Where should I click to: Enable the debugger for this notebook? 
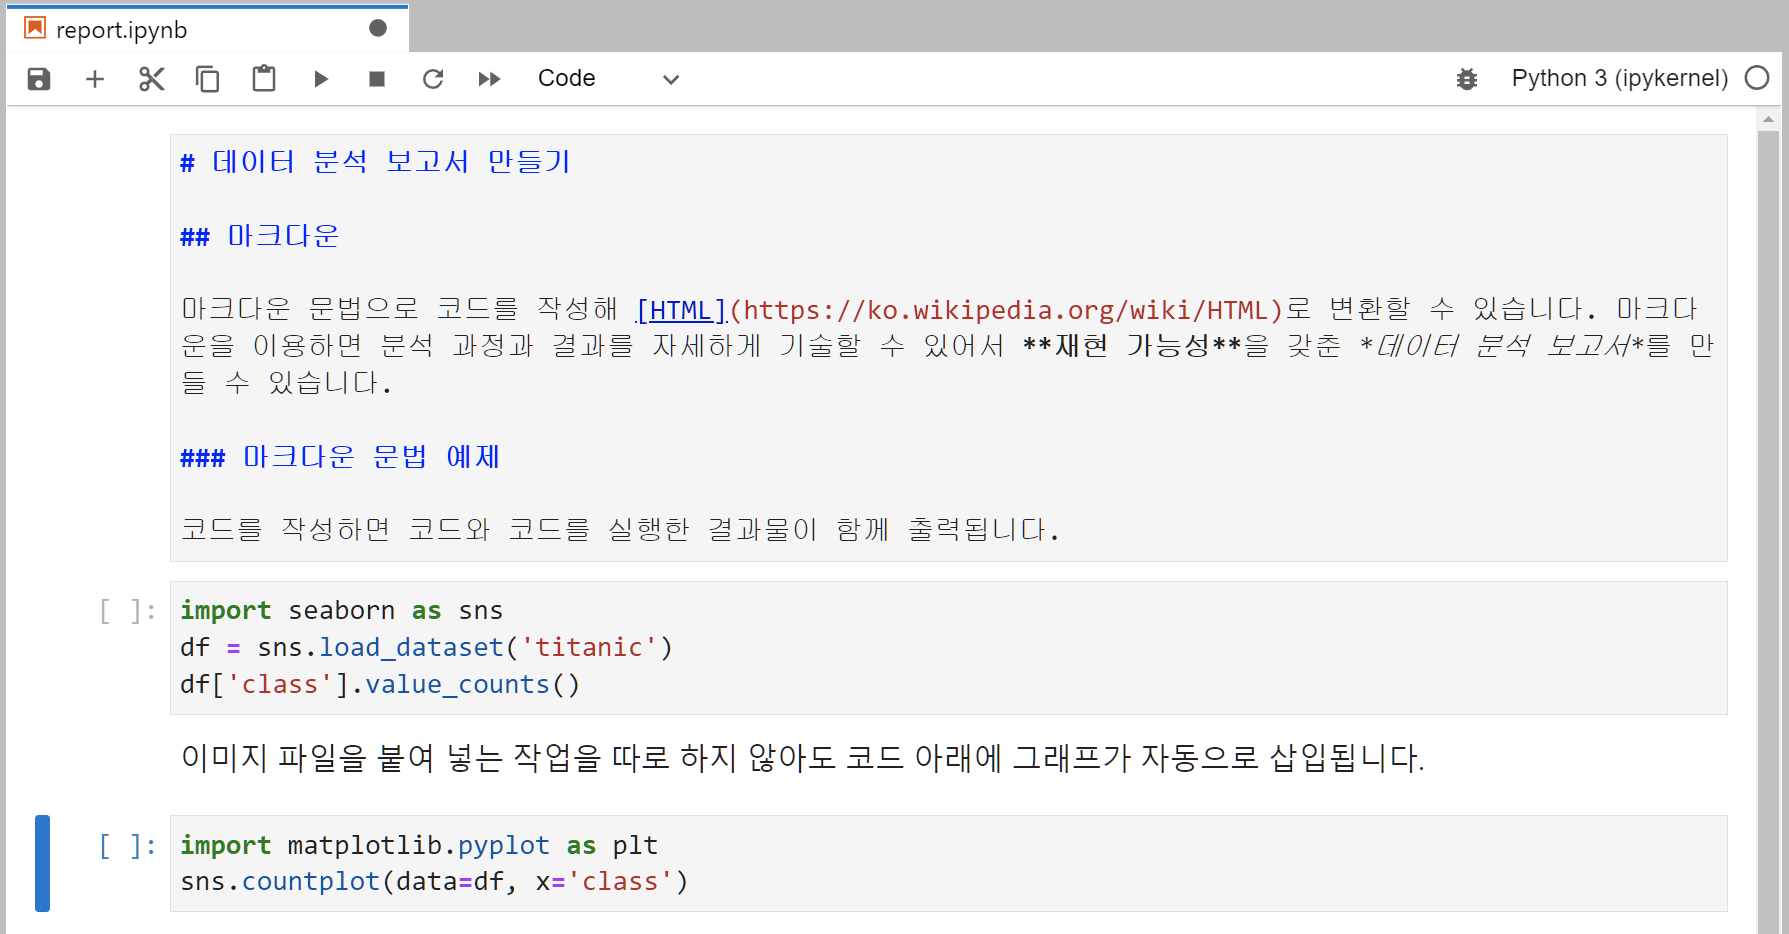(x=1466, y=79)
